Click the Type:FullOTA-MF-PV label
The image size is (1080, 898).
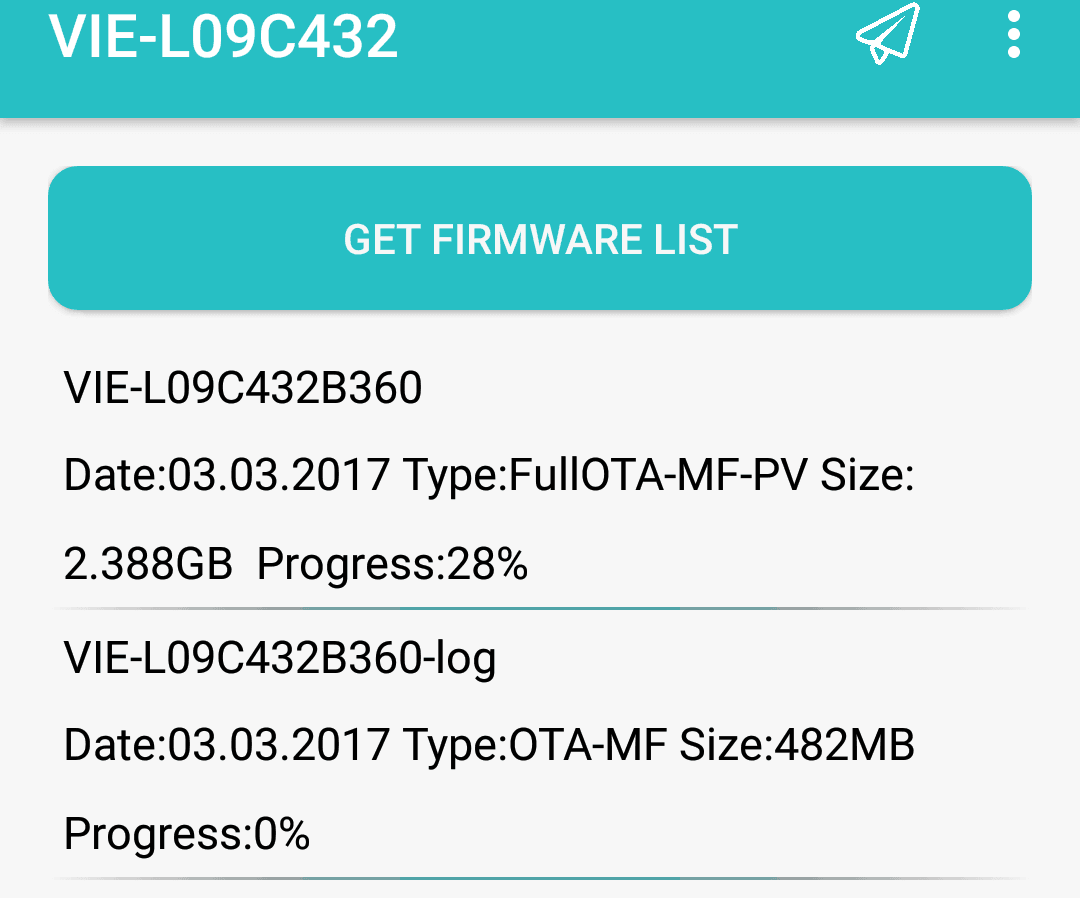pyautogui.click(x=605, y=475)
